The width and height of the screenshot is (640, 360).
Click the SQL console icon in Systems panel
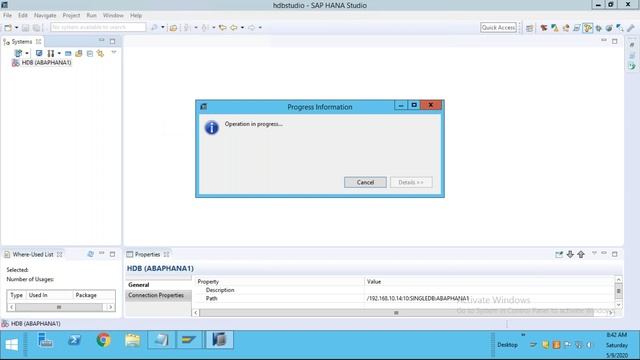(68, 53)
